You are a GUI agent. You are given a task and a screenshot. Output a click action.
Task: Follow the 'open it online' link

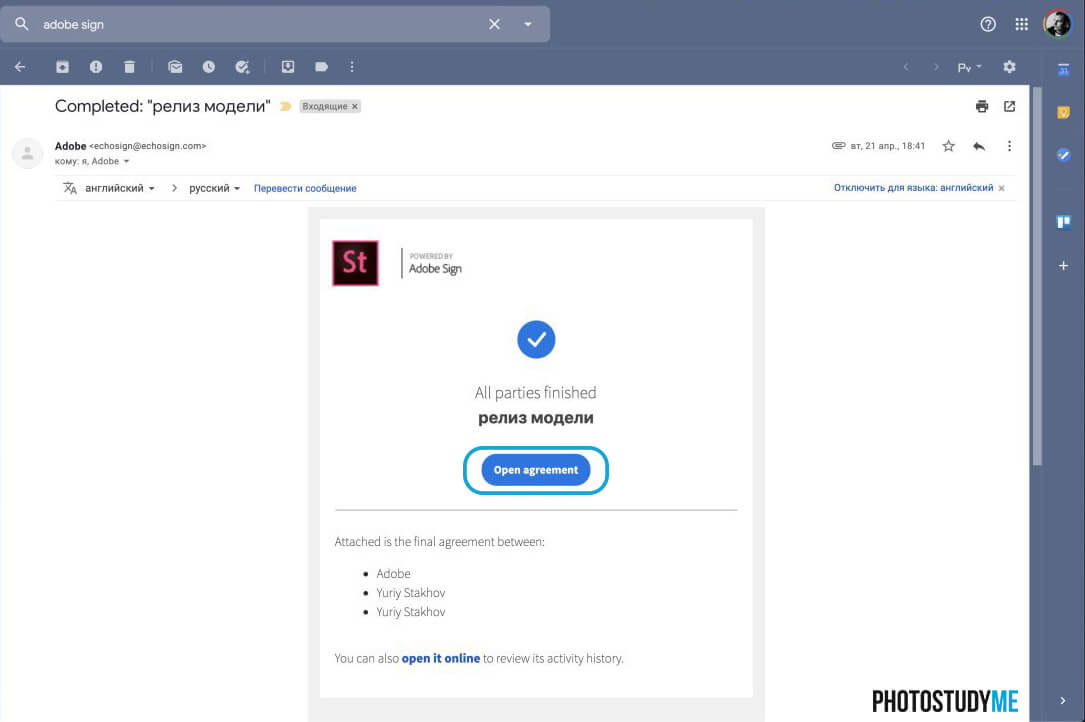click(x=441, y=658)
